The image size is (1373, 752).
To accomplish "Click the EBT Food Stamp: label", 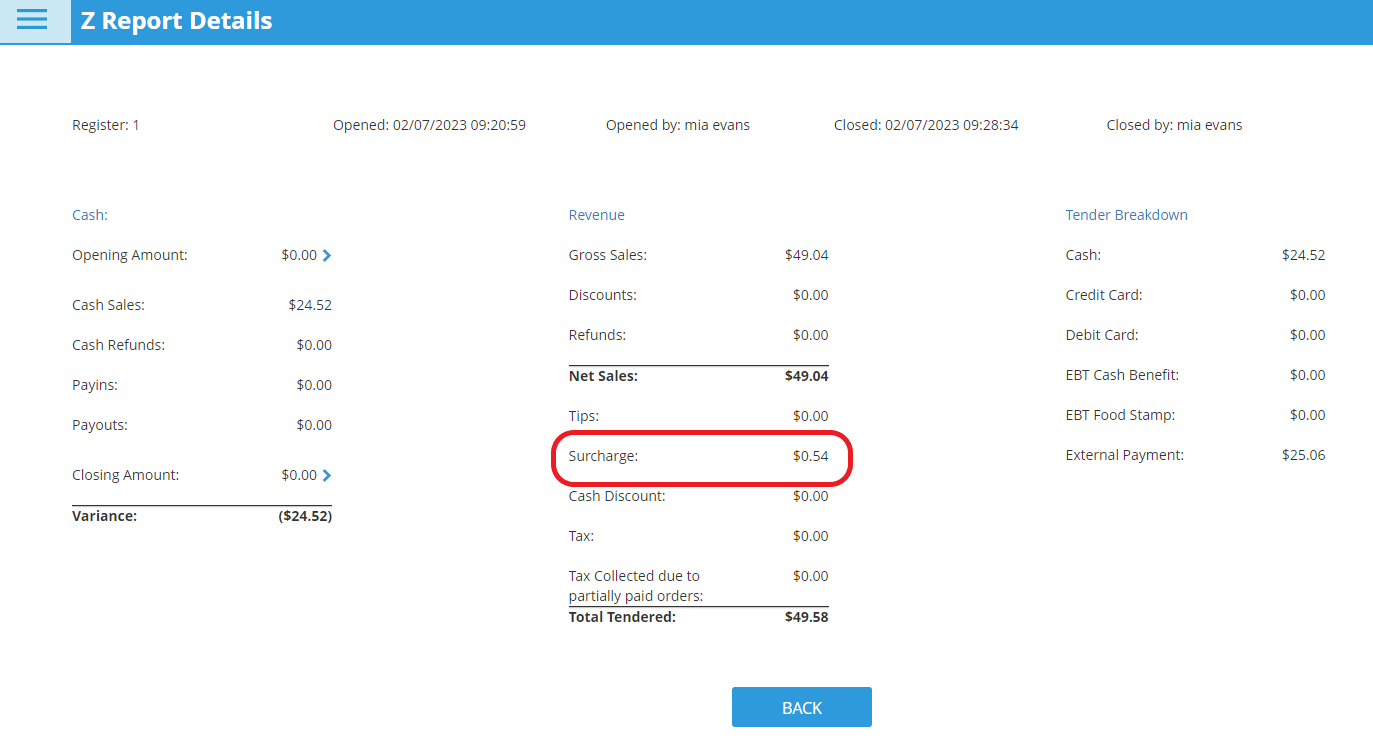I will coord(1120,415).
